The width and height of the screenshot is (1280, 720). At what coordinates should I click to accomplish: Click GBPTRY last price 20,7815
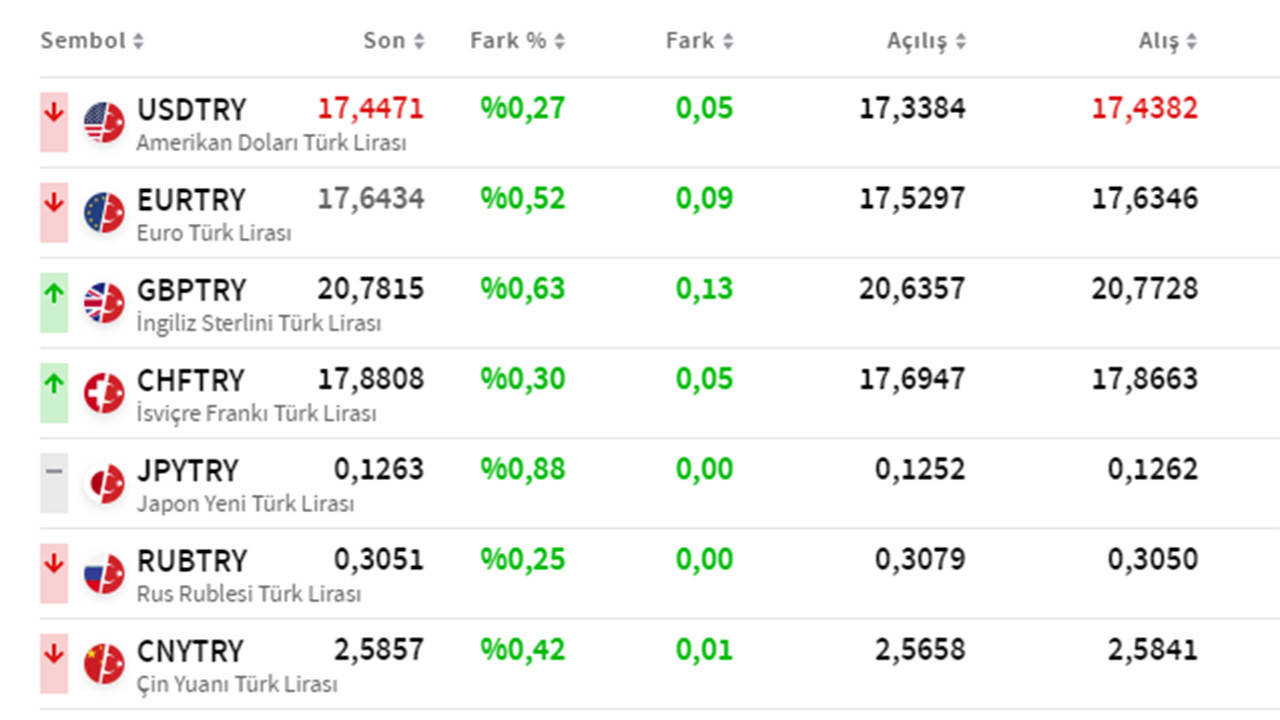coord(371,289)
